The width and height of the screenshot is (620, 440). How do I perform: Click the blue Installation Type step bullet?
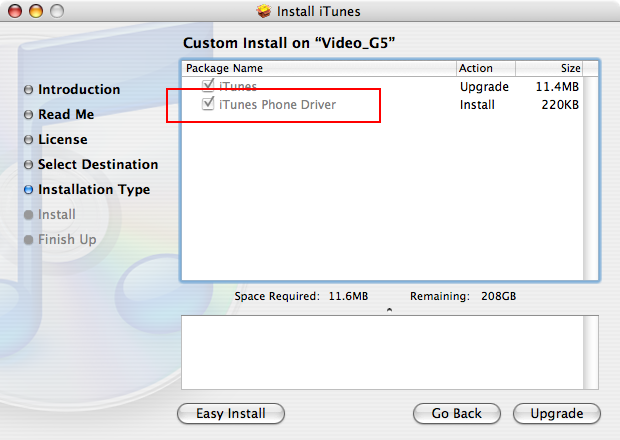[28, 190]
